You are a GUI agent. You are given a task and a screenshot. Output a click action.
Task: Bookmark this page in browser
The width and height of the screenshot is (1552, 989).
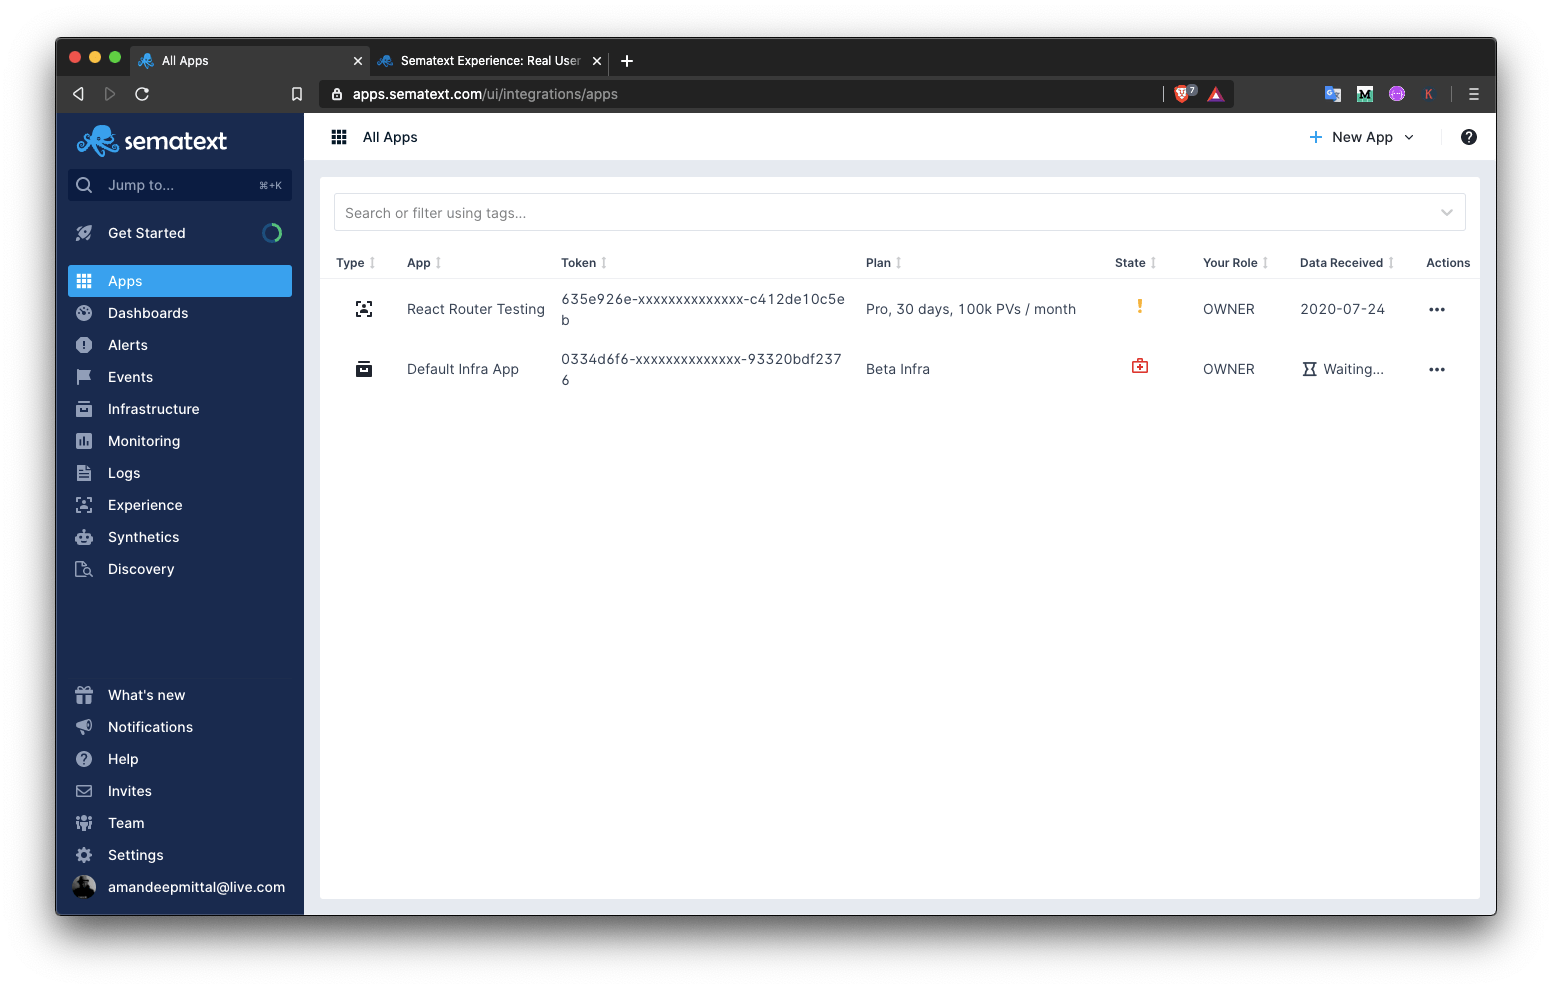coord(297,94)
